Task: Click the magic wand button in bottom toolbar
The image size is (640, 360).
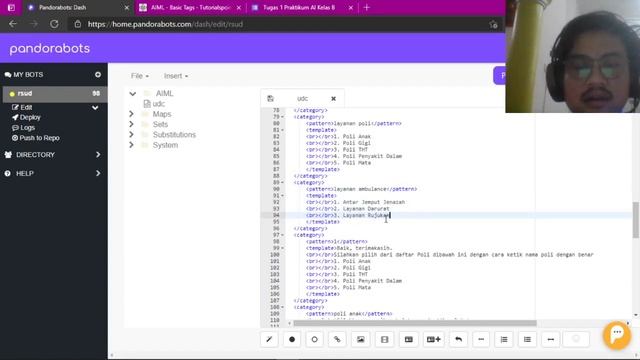Action: (269, 339)
